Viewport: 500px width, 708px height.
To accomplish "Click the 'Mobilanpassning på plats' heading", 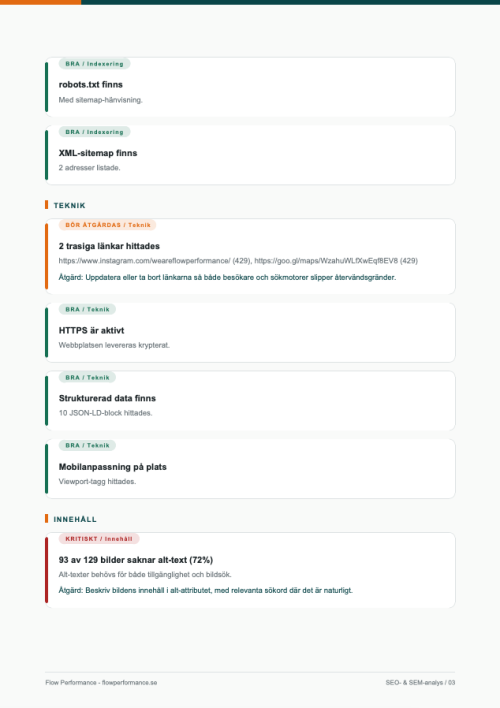I will click(112, 467).
